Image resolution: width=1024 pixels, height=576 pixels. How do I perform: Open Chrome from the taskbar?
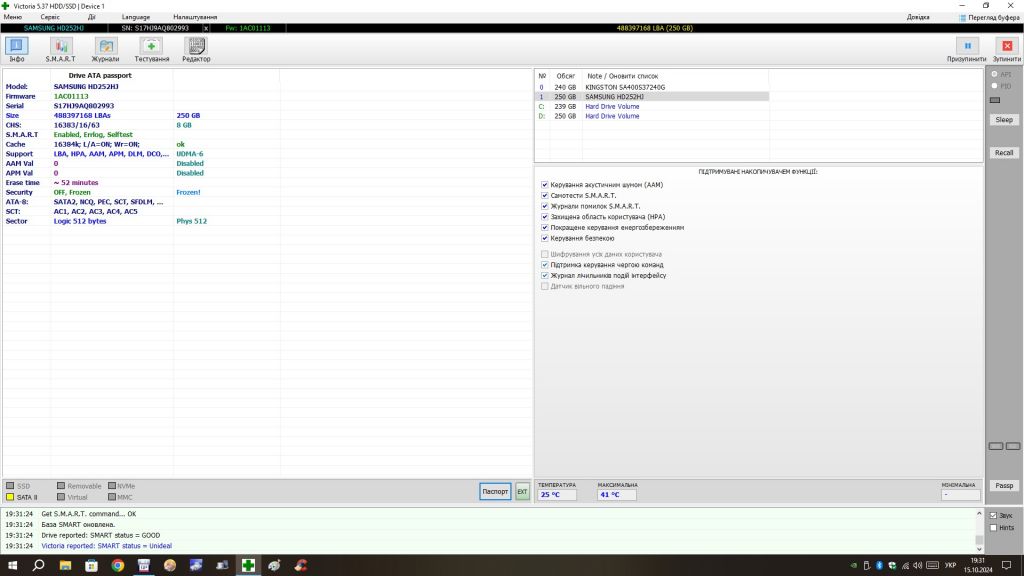[118, 566]
